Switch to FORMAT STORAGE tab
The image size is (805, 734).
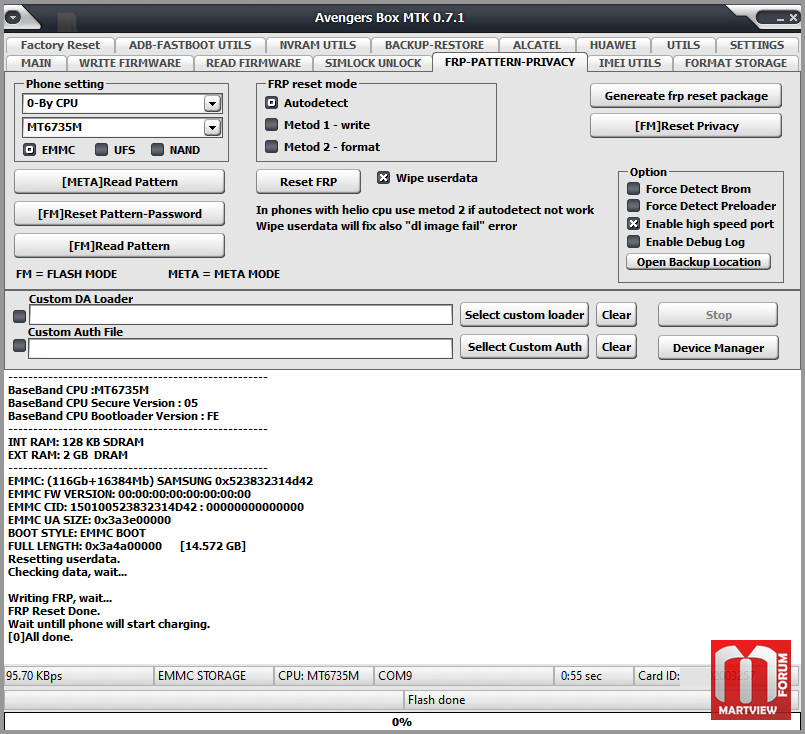coord(736,63)
